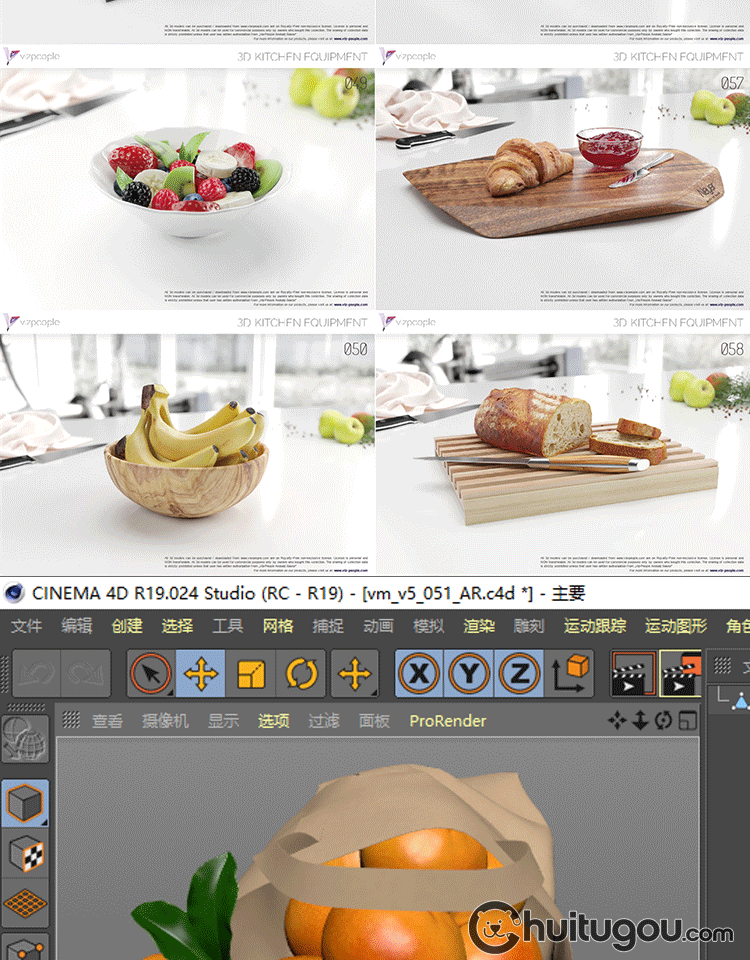This screenshot has height=960, width=750.
Task: Select the Workplane mode icon
Action: (25, 904)
